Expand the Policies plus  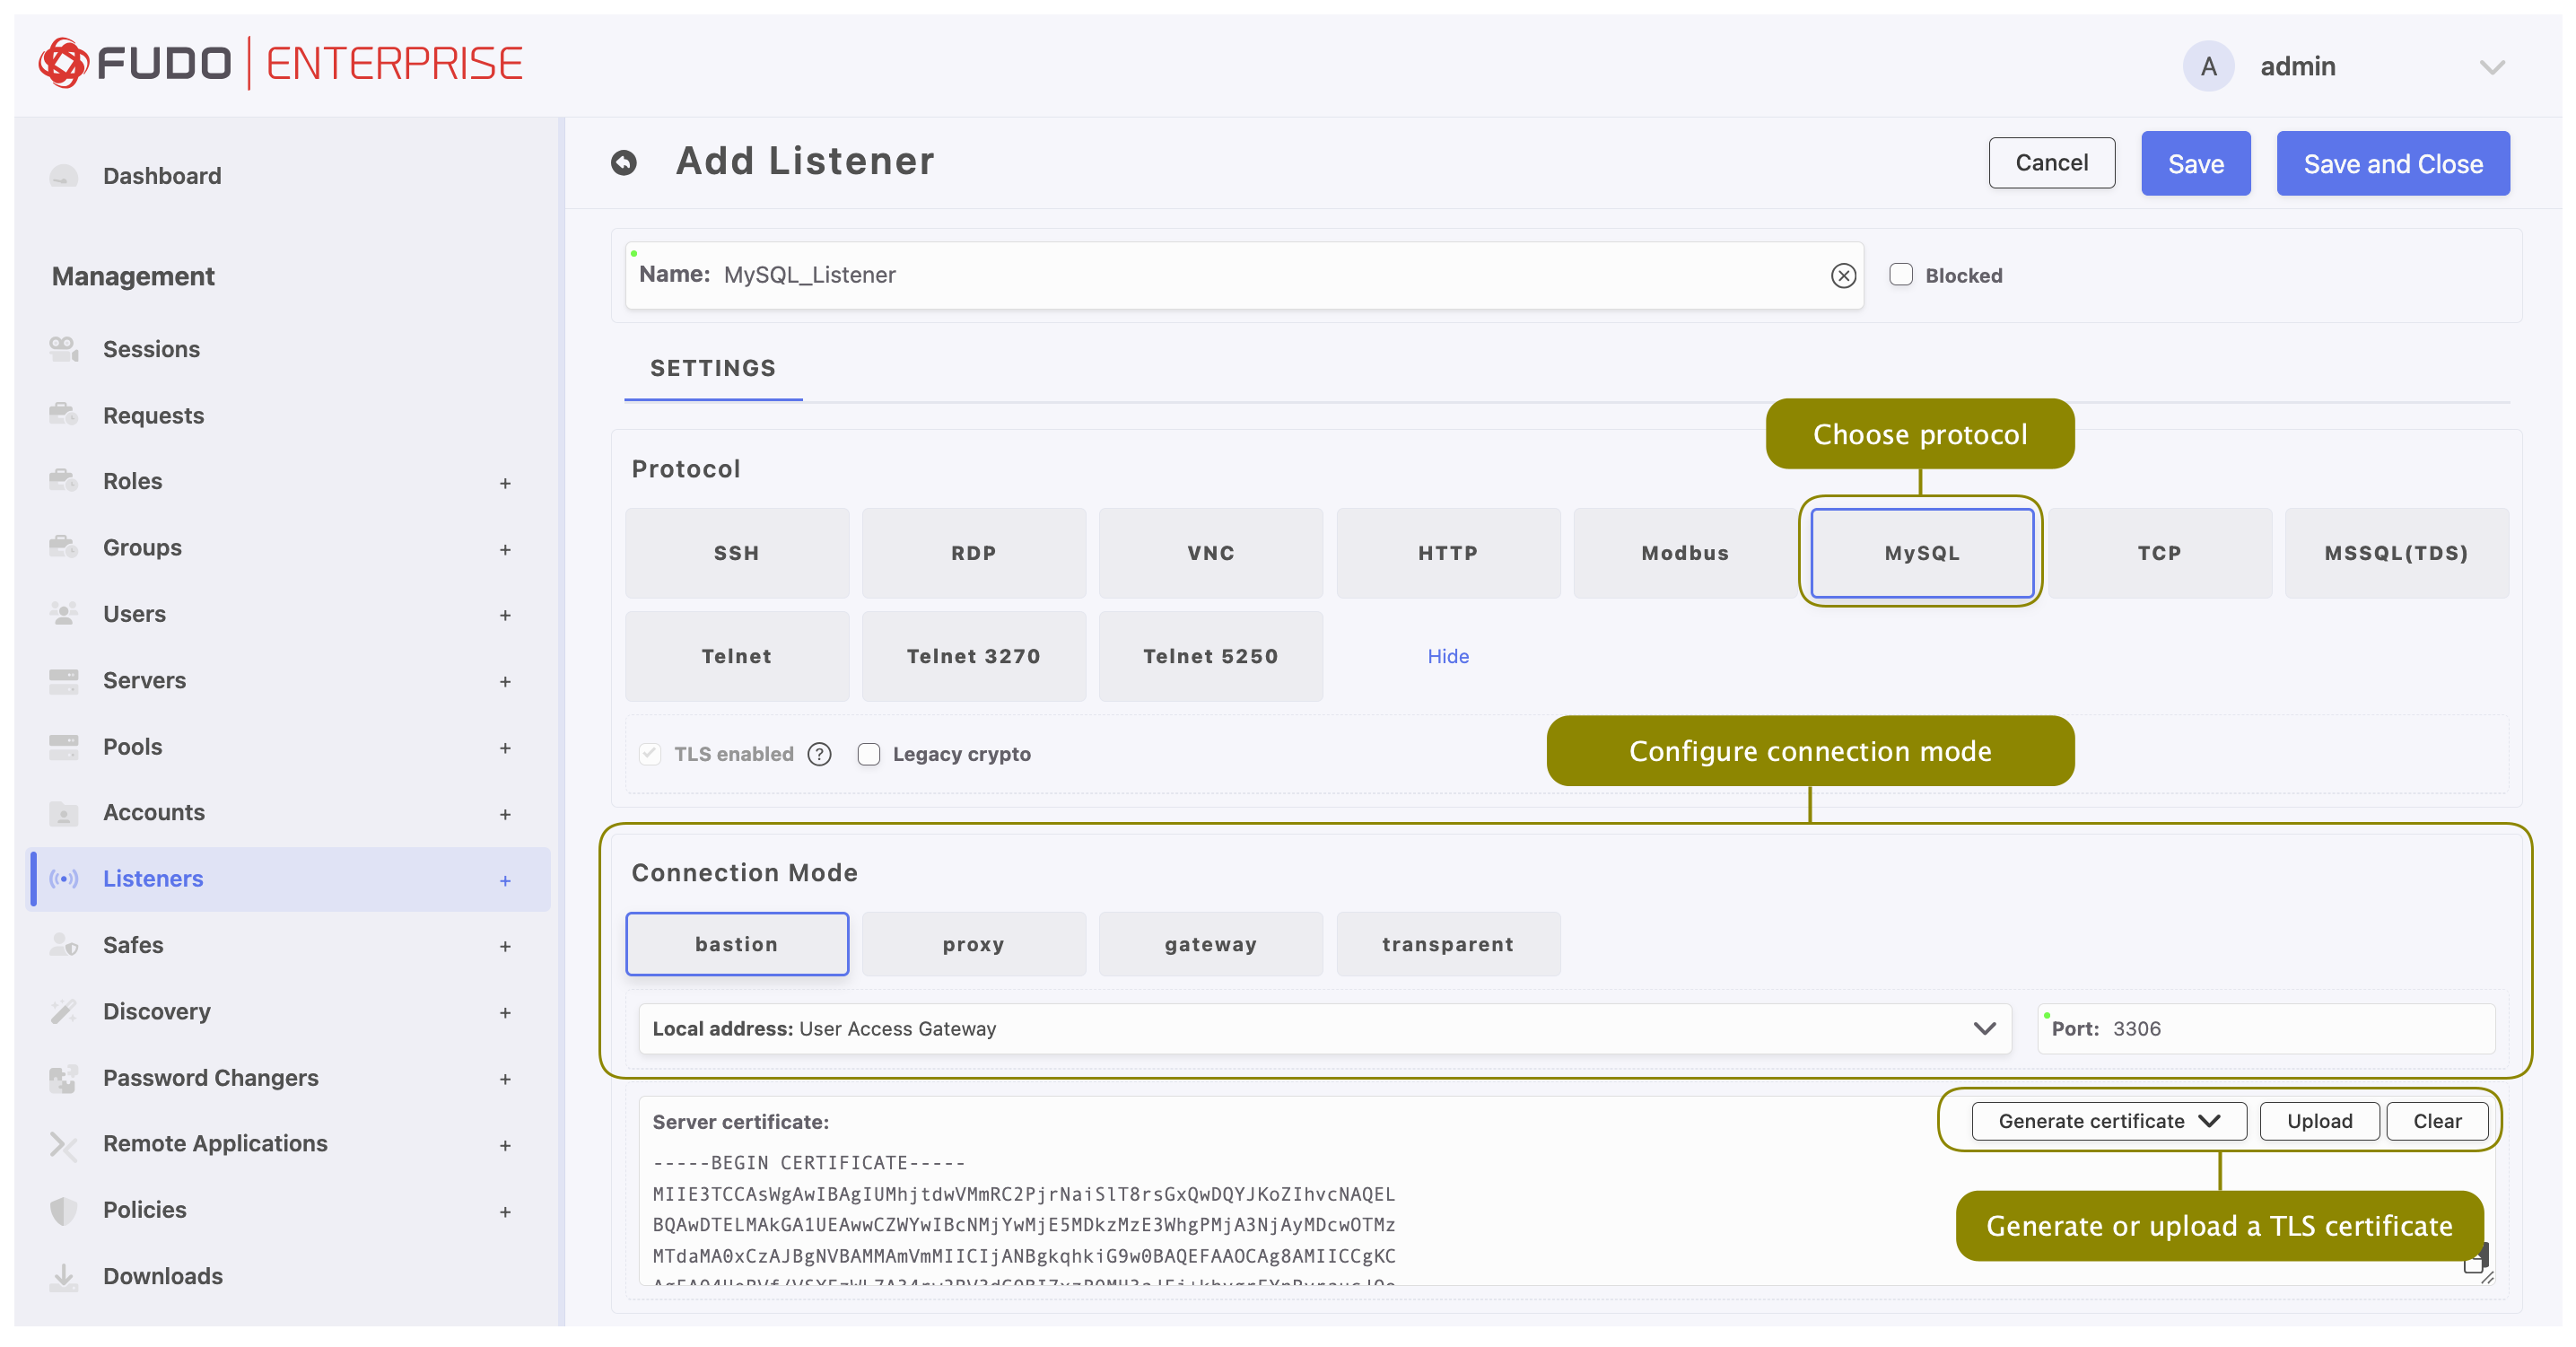505,1211
